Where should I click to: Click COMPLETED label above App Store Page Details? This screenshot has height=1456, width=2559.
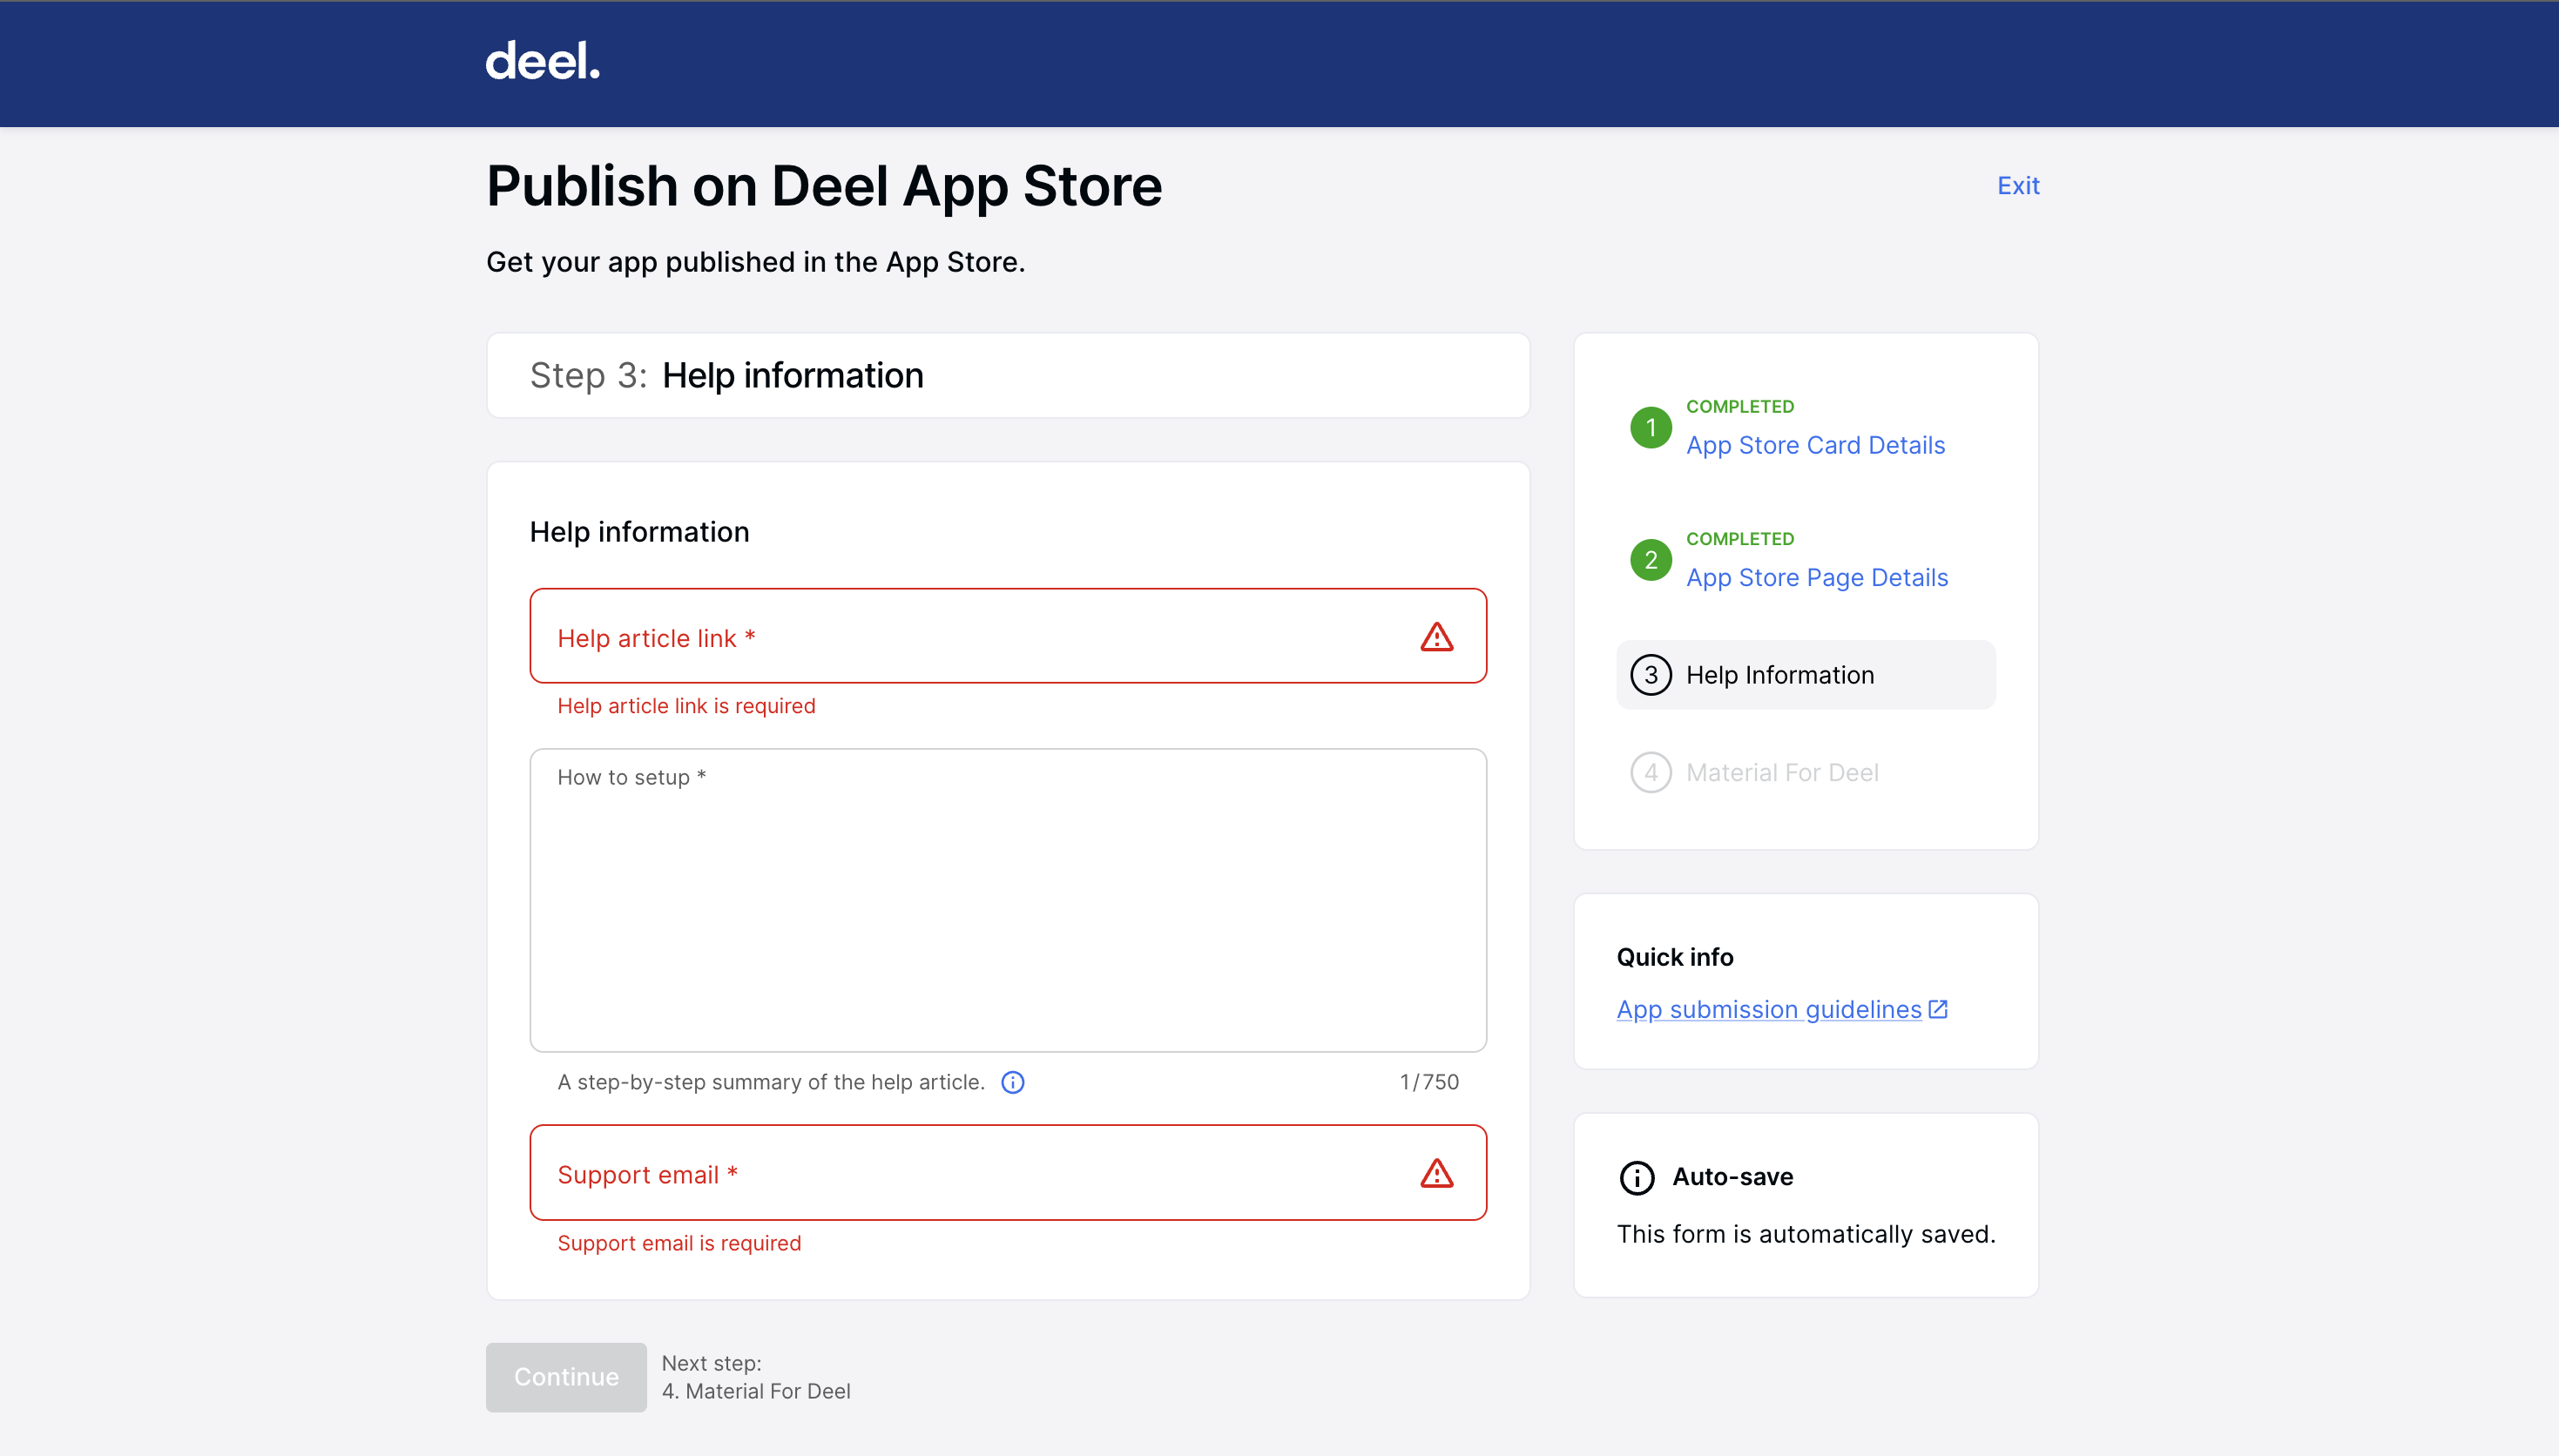1740,538
